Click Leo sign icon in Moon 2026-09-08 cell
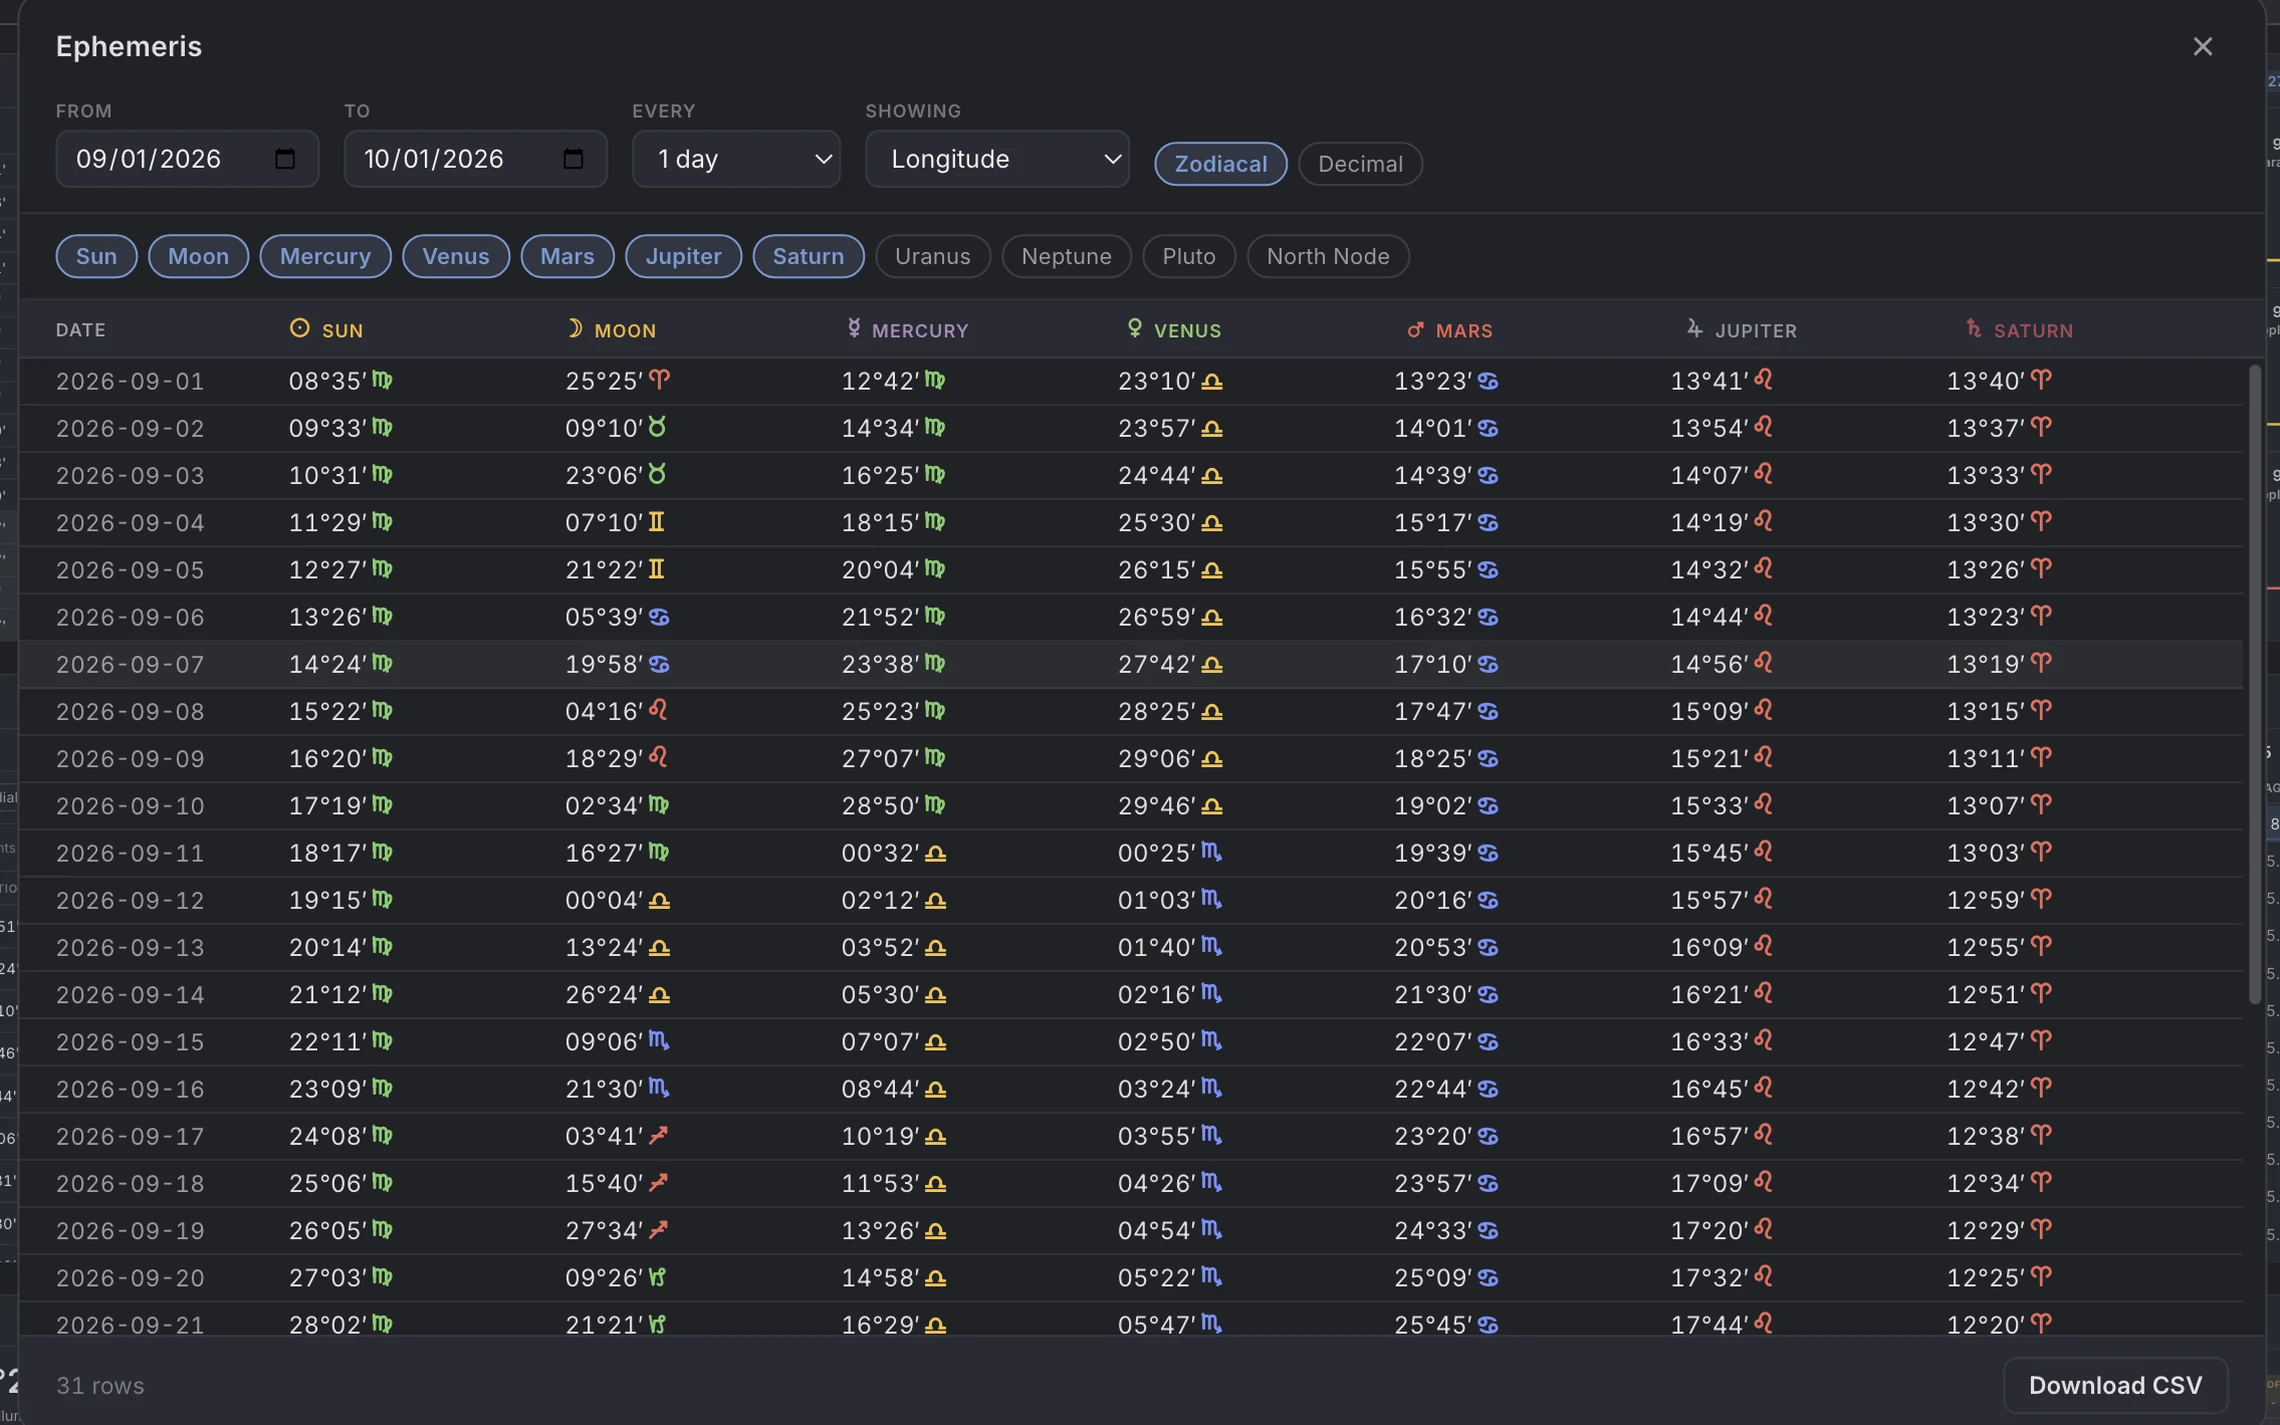This screenshot has height=1425, width=2280. click(658, 710)
